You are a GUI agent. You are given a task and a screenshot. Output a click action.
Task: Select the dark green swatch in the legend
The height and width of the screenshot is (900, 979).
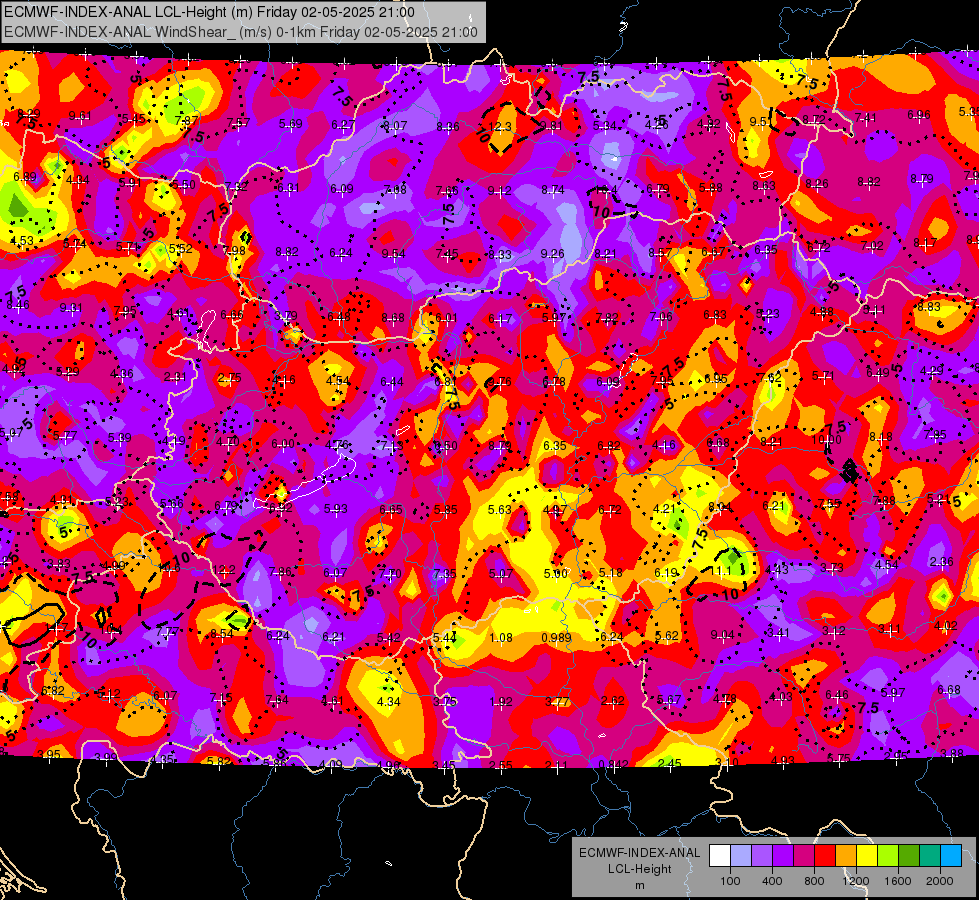(909, 855)
